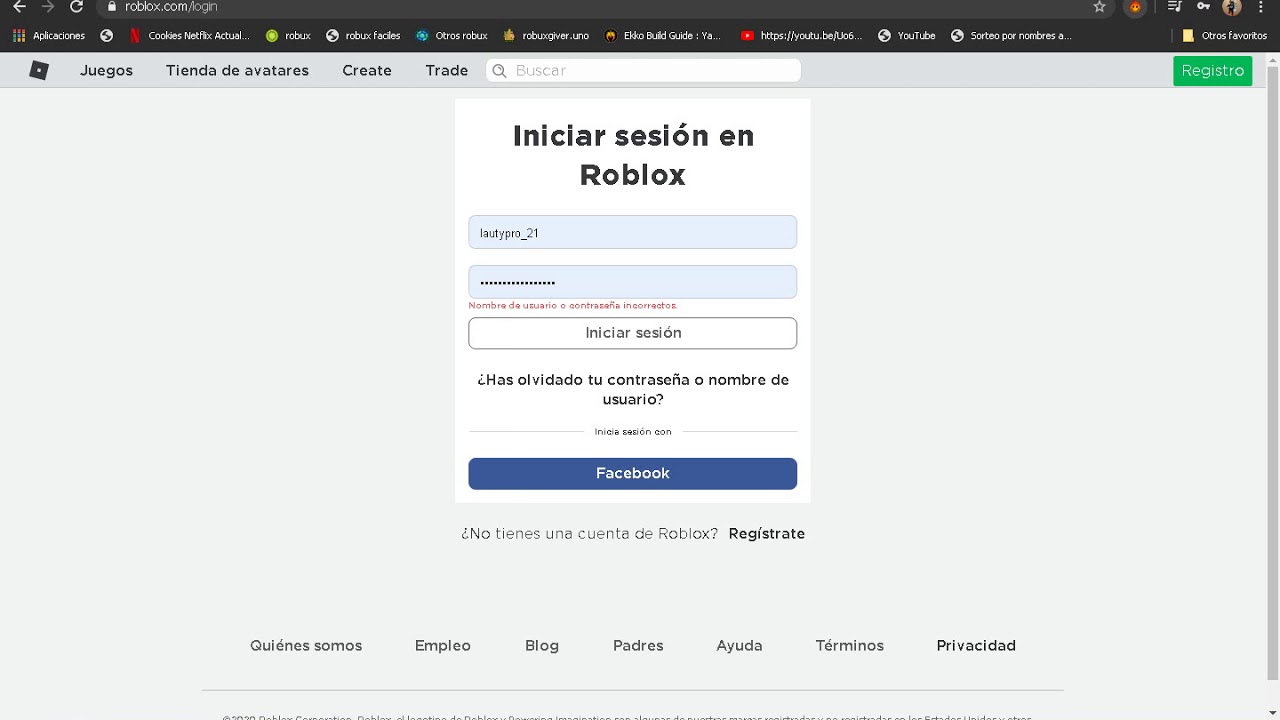Click the browser forward arrow

[47, 6]
